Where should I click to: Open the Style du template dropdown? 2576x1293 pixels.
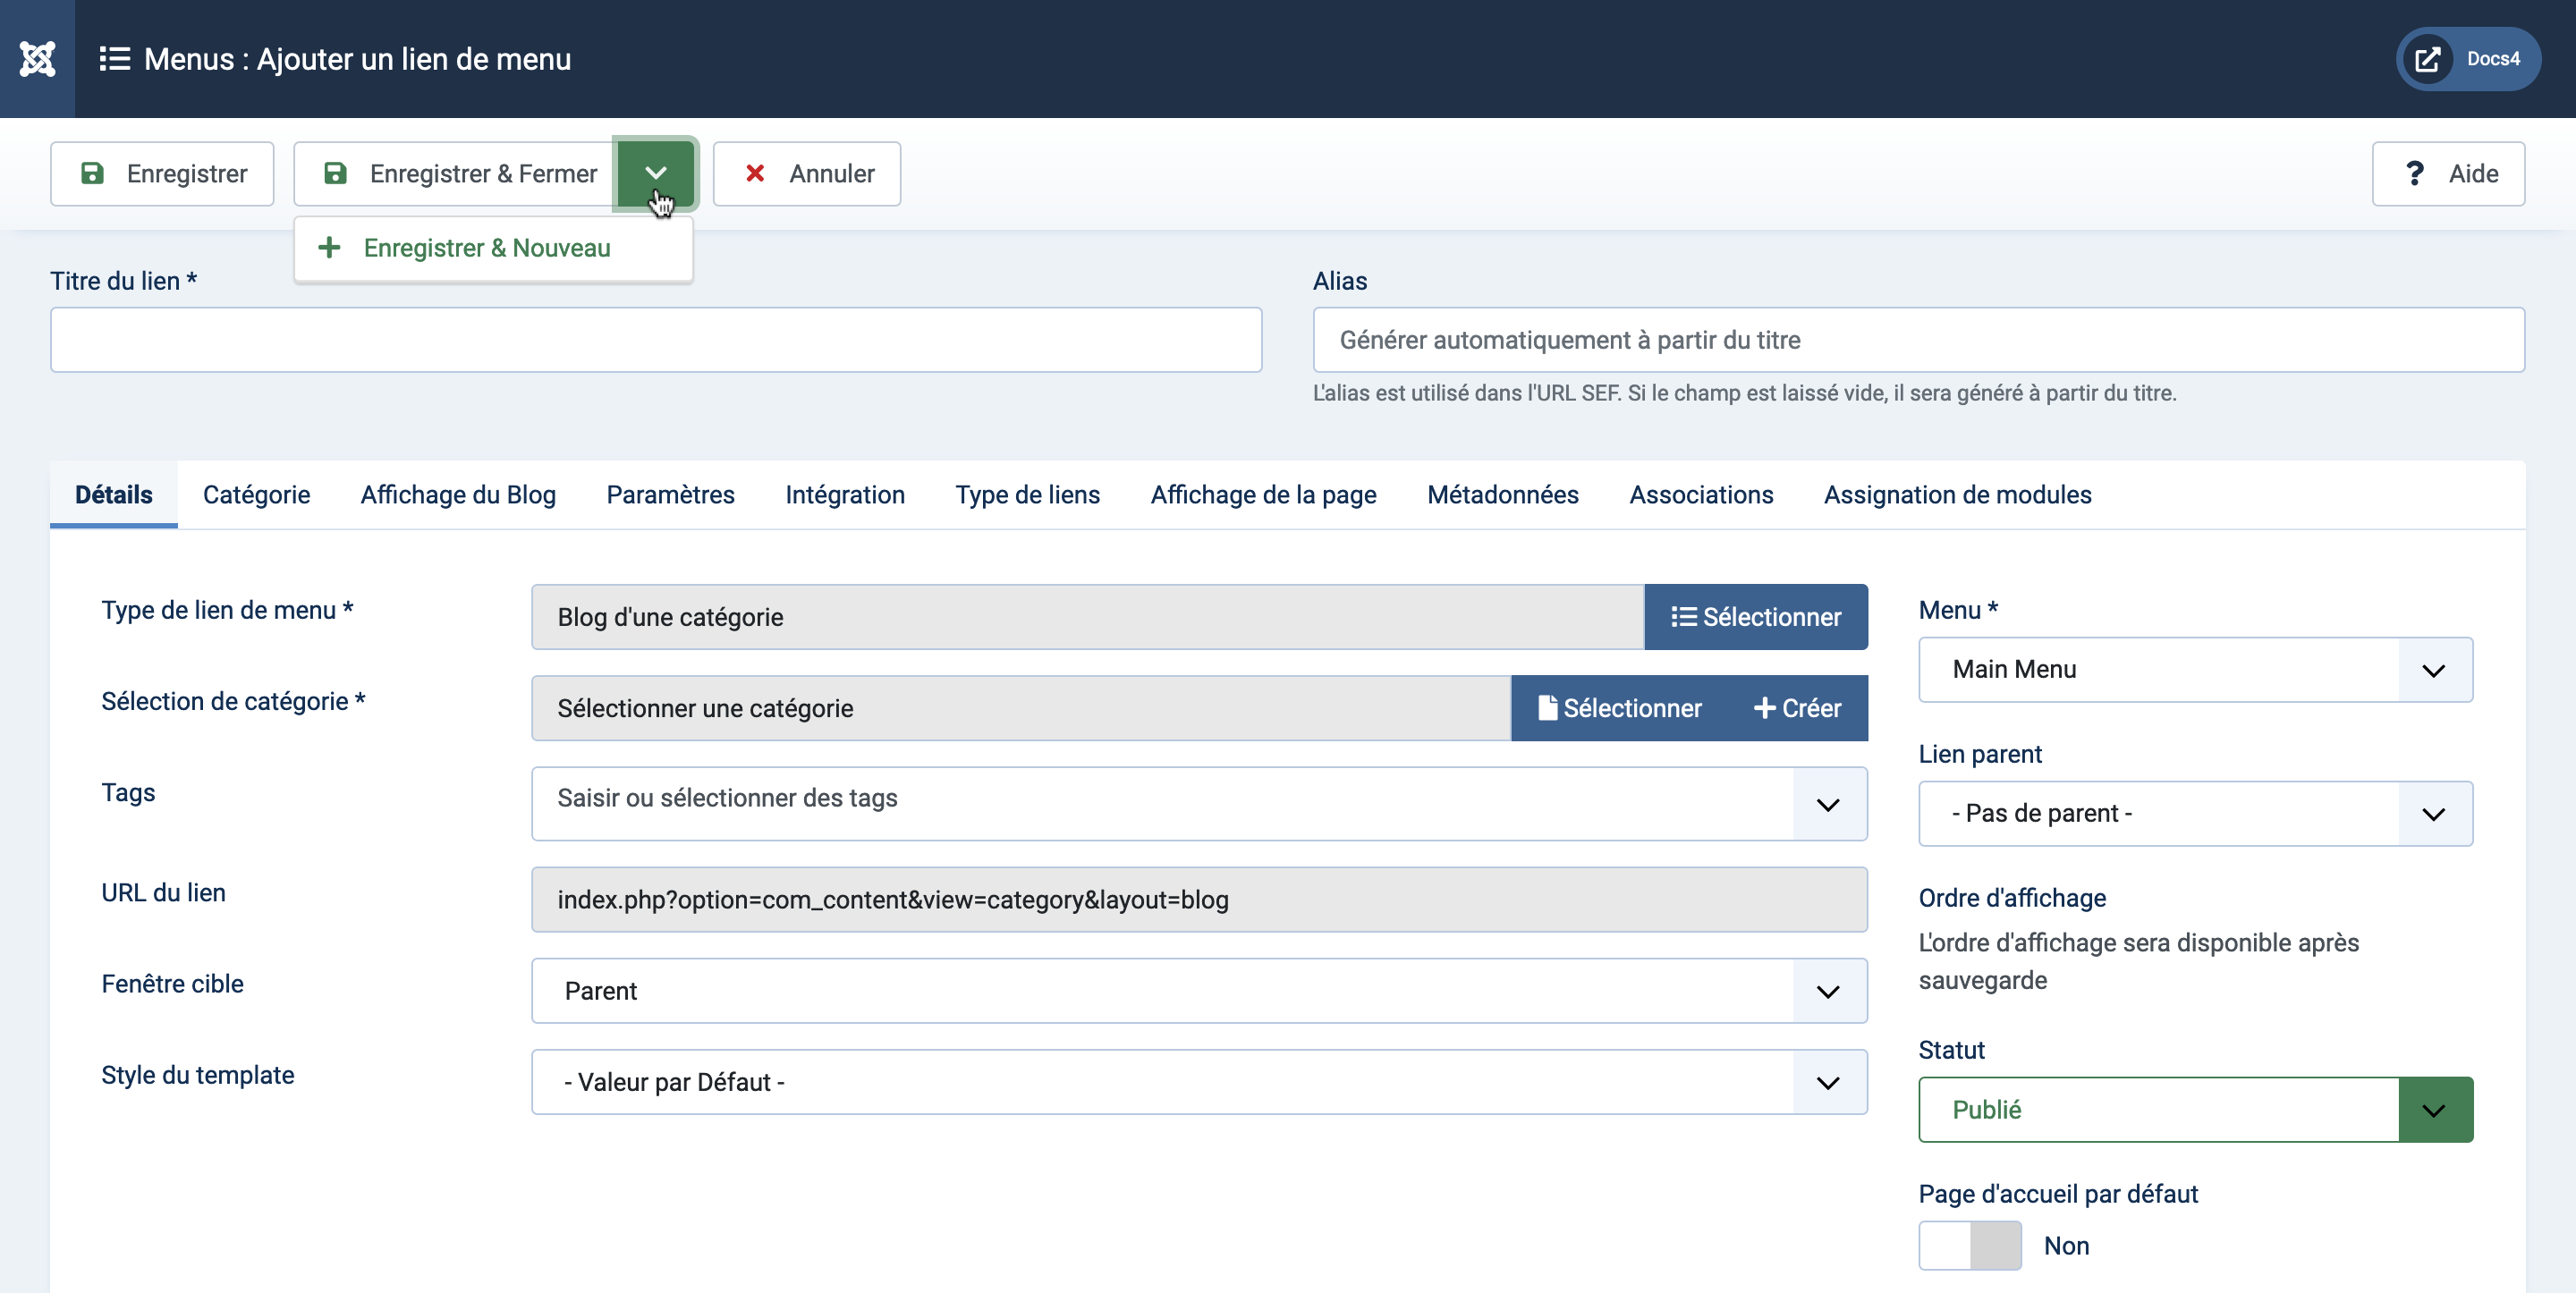coord(1199,1082)
